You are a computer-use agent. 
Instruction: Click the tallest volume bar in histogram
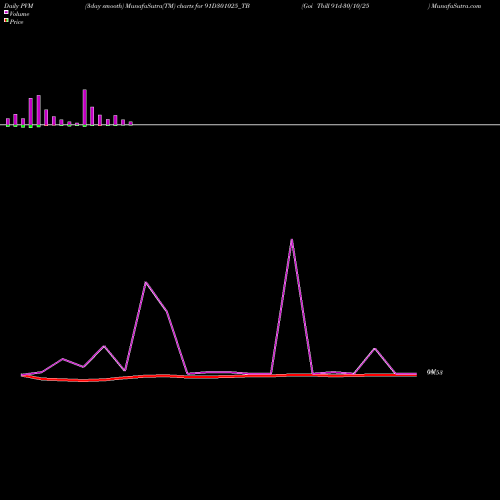click(x=85, y=108)
